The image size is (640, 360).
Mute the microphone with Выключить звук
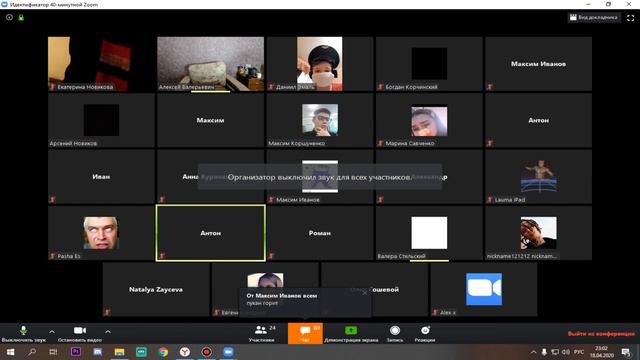coord(23,333)
